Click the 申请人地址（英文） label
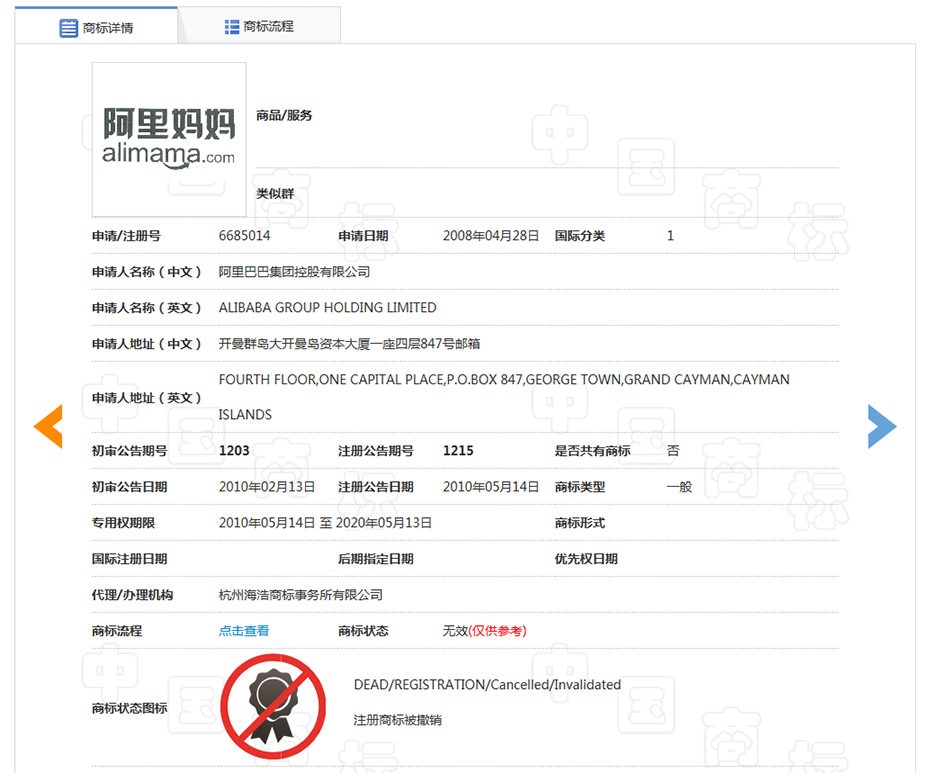 click(x=147, y=398)
